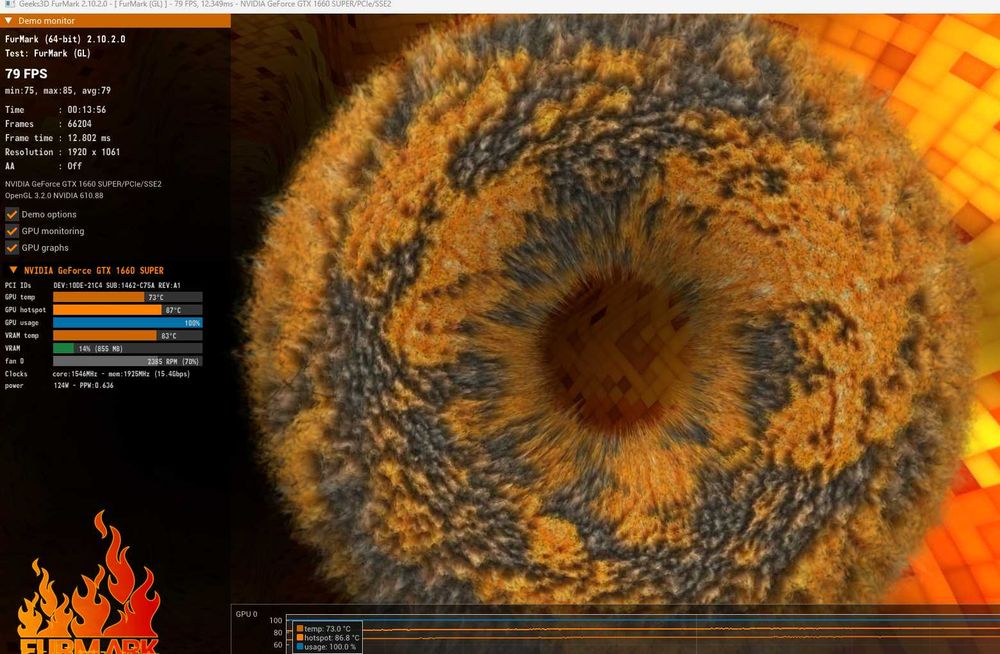
Task: Collapse the NVIDIA GeForce GTX 1660 SUPER section
Action: [x=13, y=270]
